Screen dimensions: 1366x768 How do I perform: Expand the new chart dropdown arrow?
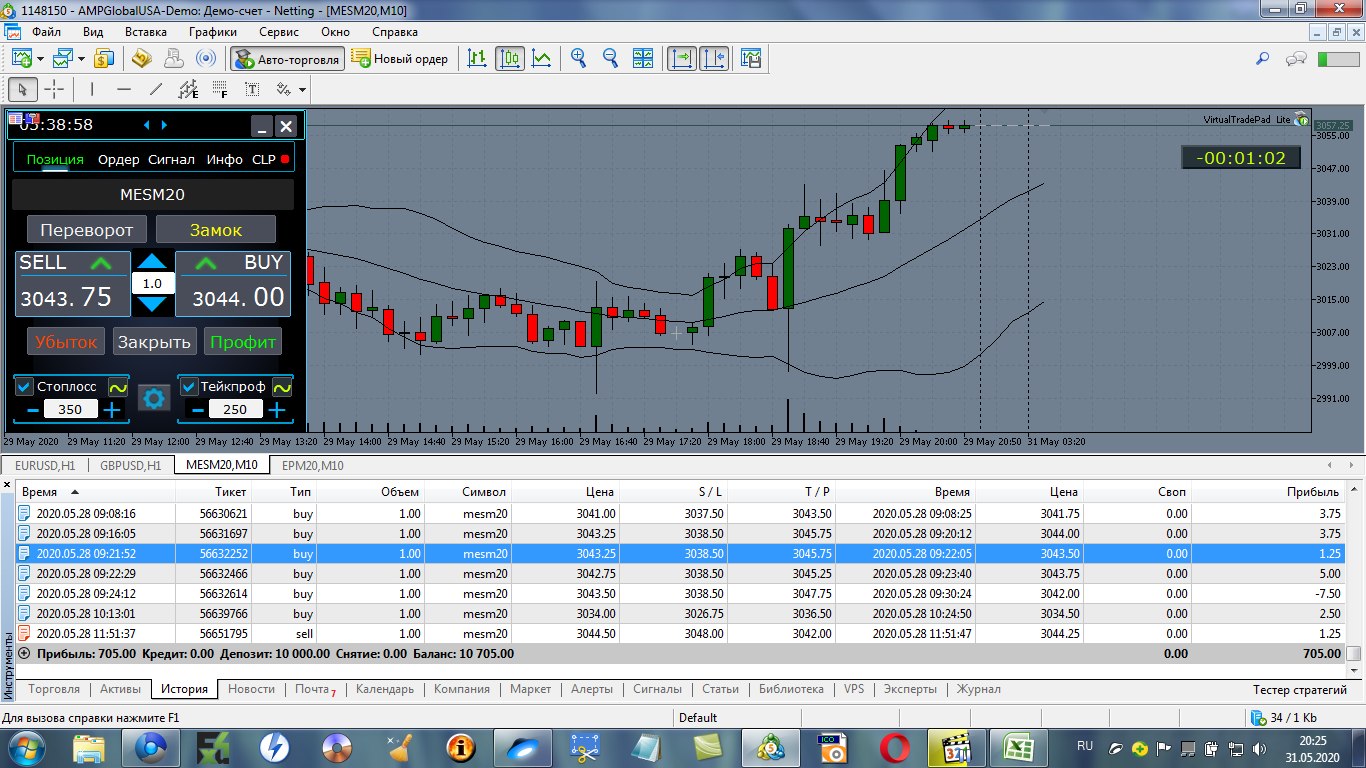41,58
